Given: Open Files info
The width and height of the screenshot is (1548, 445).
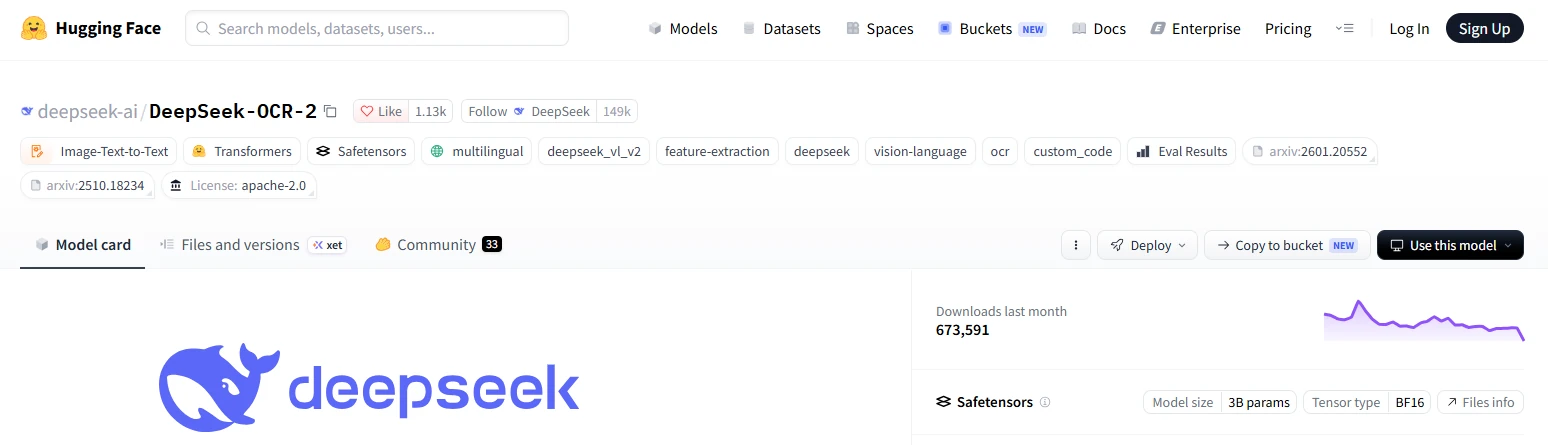Looking at the screenshot, I should point(1481,402).
